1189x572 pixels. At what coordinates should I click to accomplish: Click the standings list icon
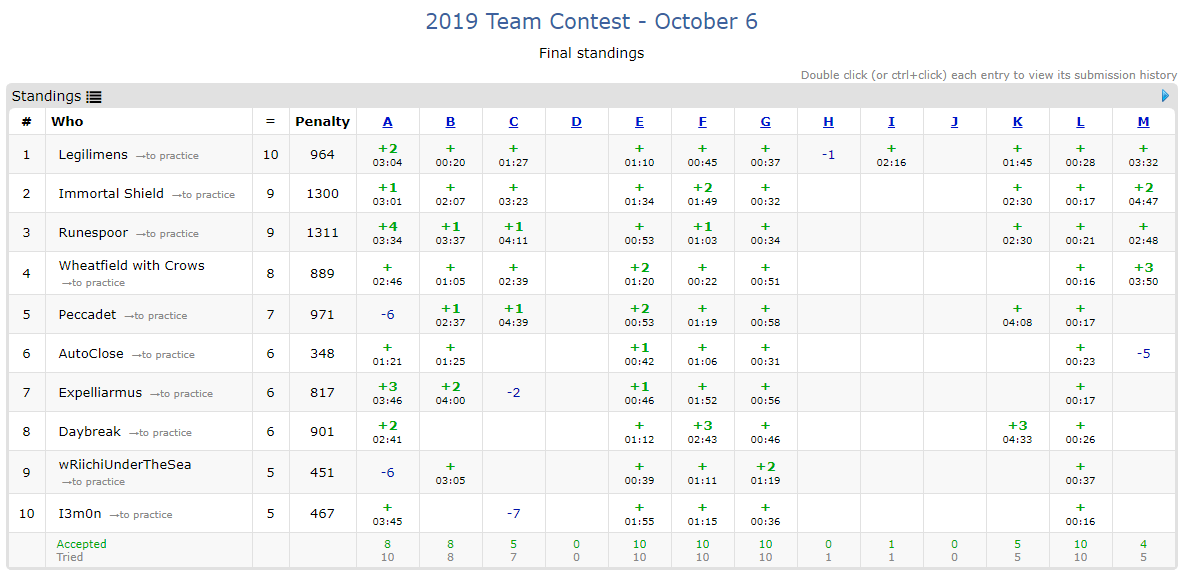pos(94,97)
